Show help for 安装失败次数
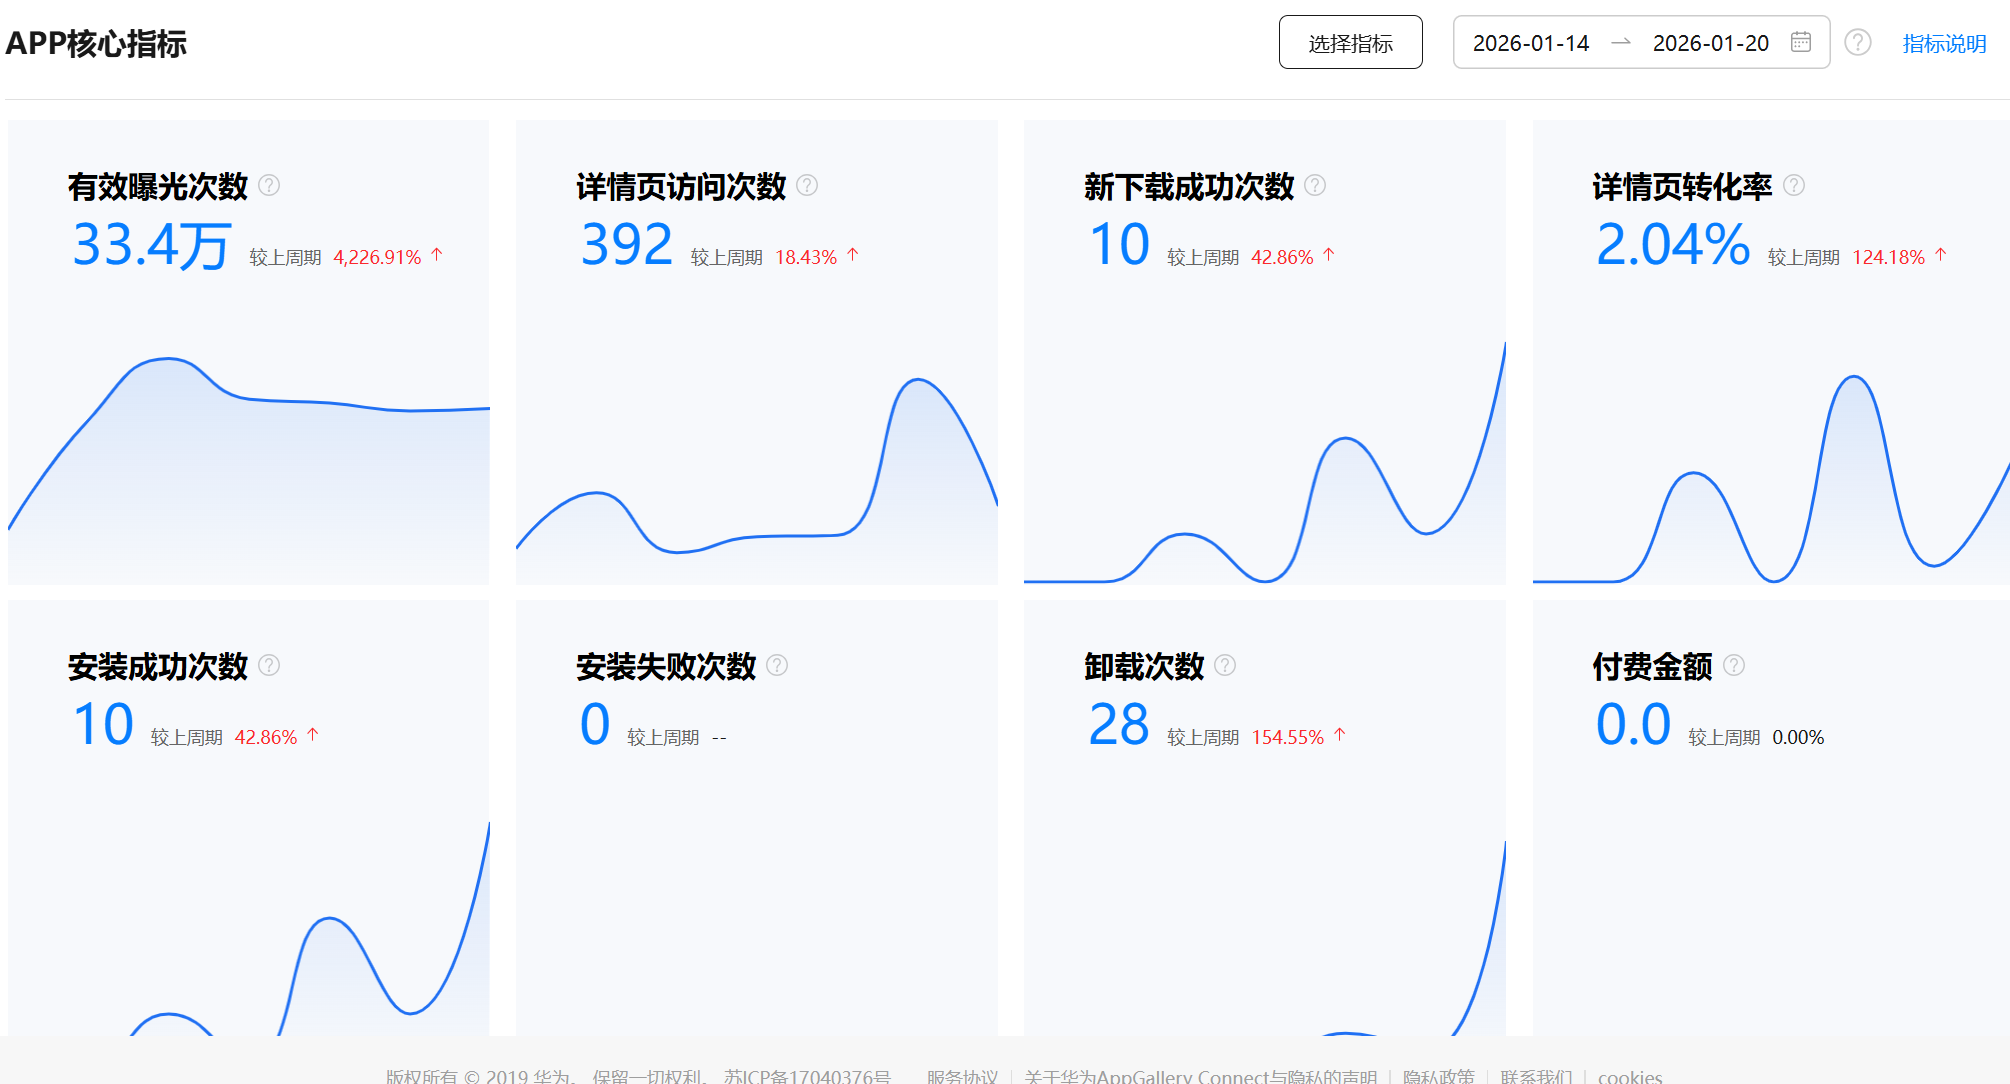The image size is (2010, 1084). coord(777,665)
